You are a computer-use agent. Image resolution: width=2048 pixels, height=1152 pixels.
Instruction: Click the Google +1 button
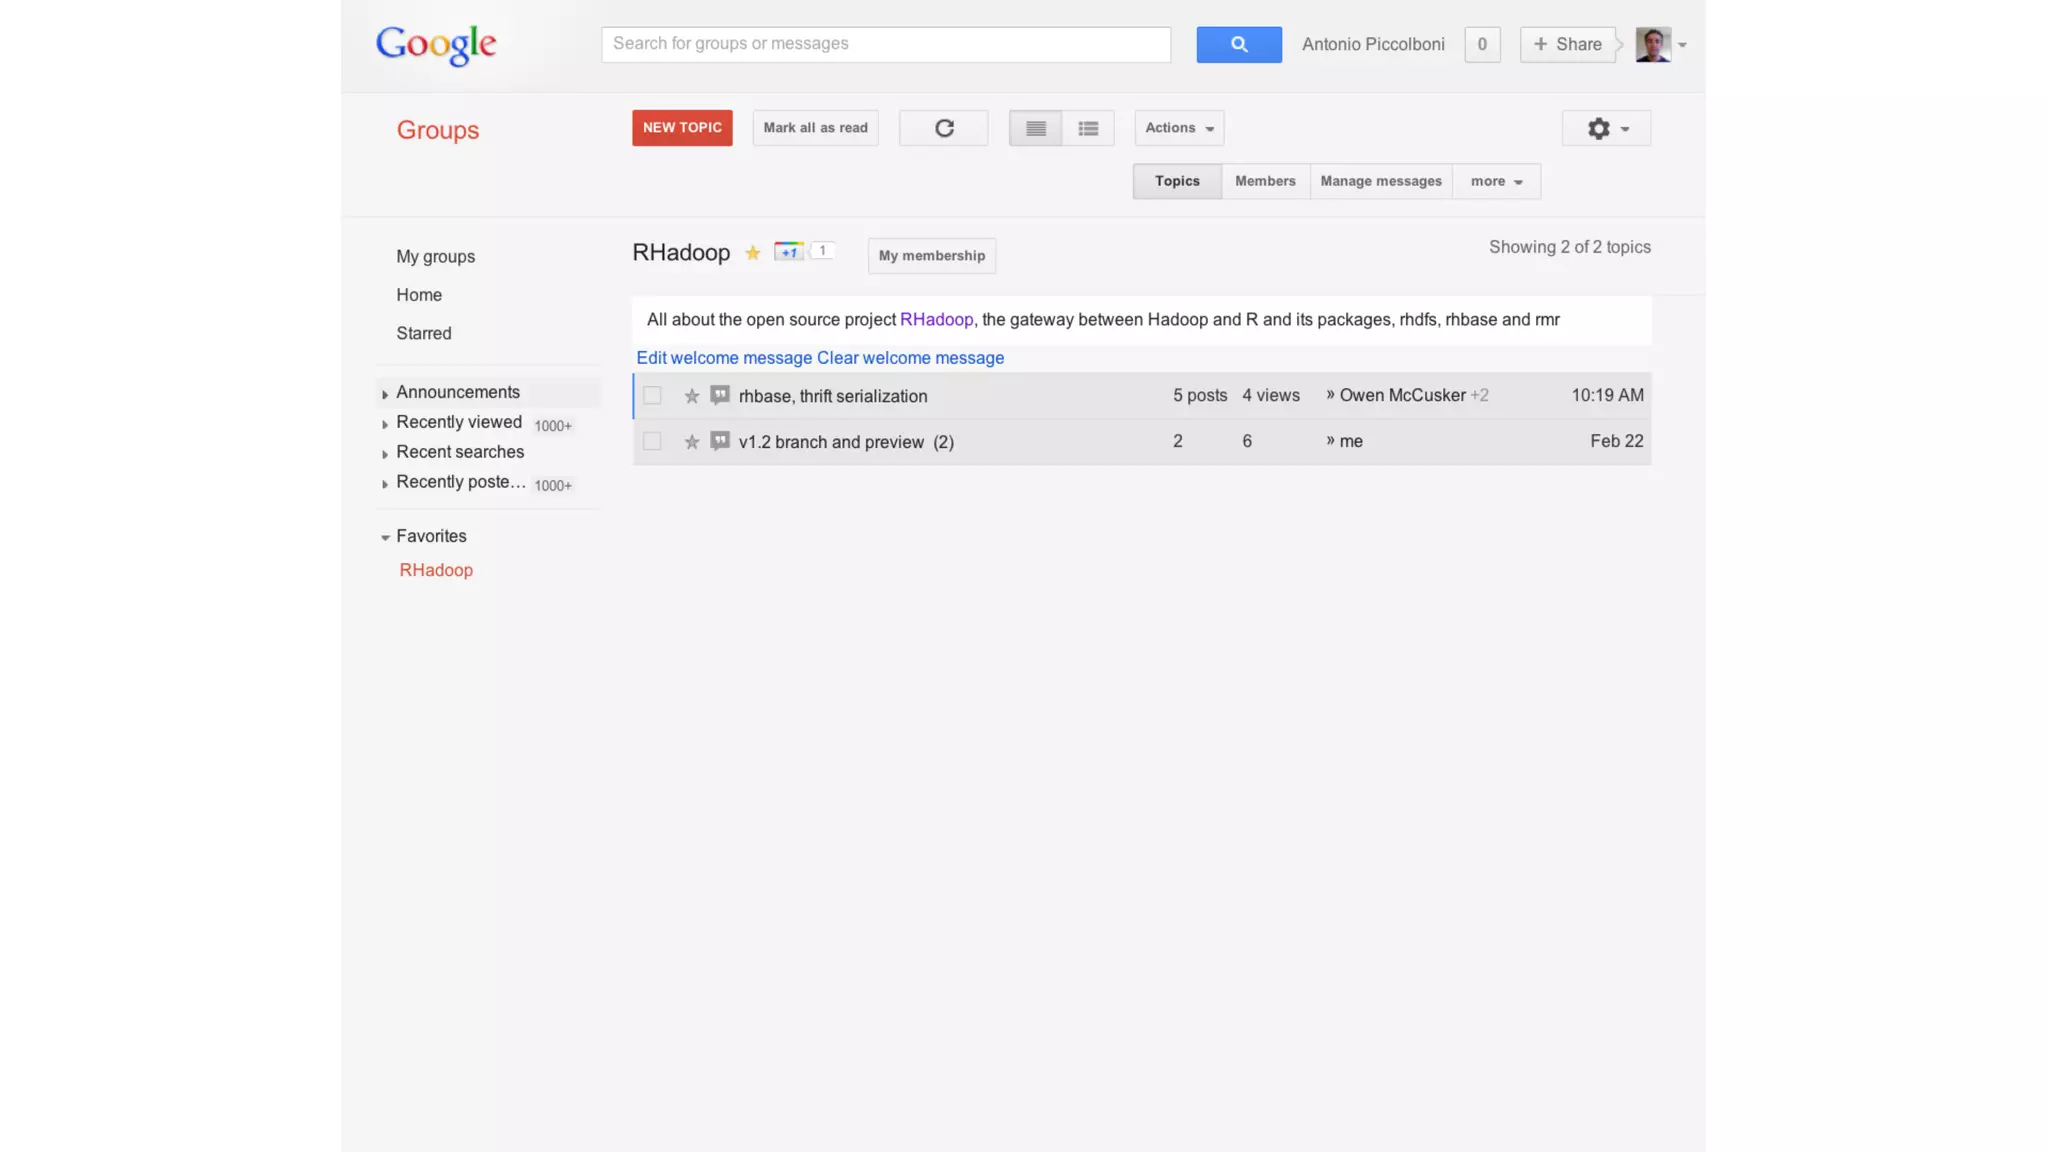(x=789, y=252)
